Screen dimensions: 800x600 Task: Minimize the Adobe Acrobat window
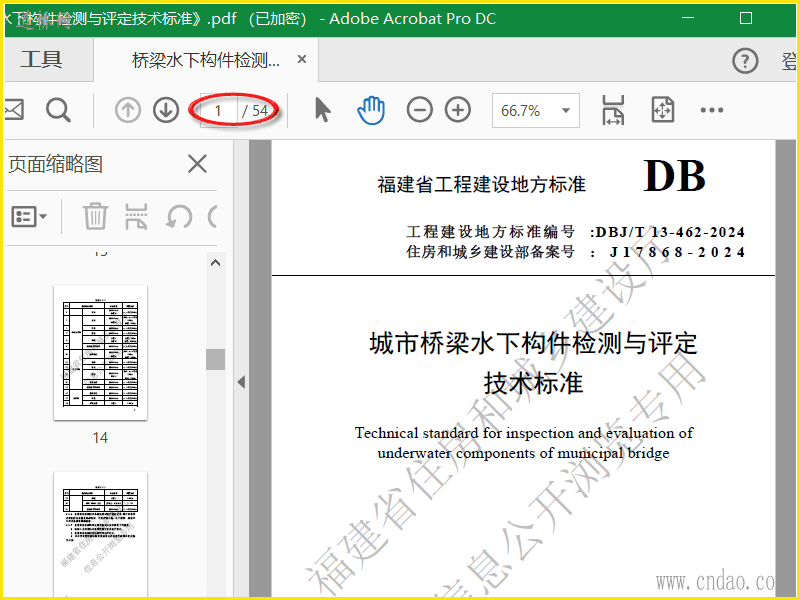point(688,18)
